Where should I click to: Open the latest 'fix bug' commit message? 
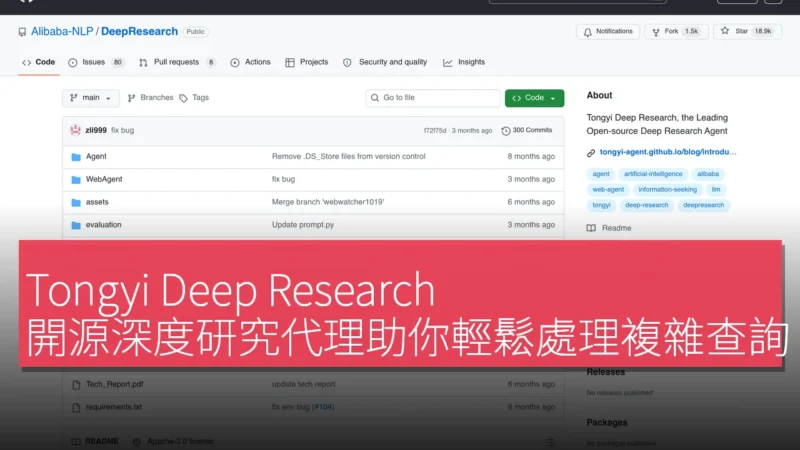tap(122, 131)
